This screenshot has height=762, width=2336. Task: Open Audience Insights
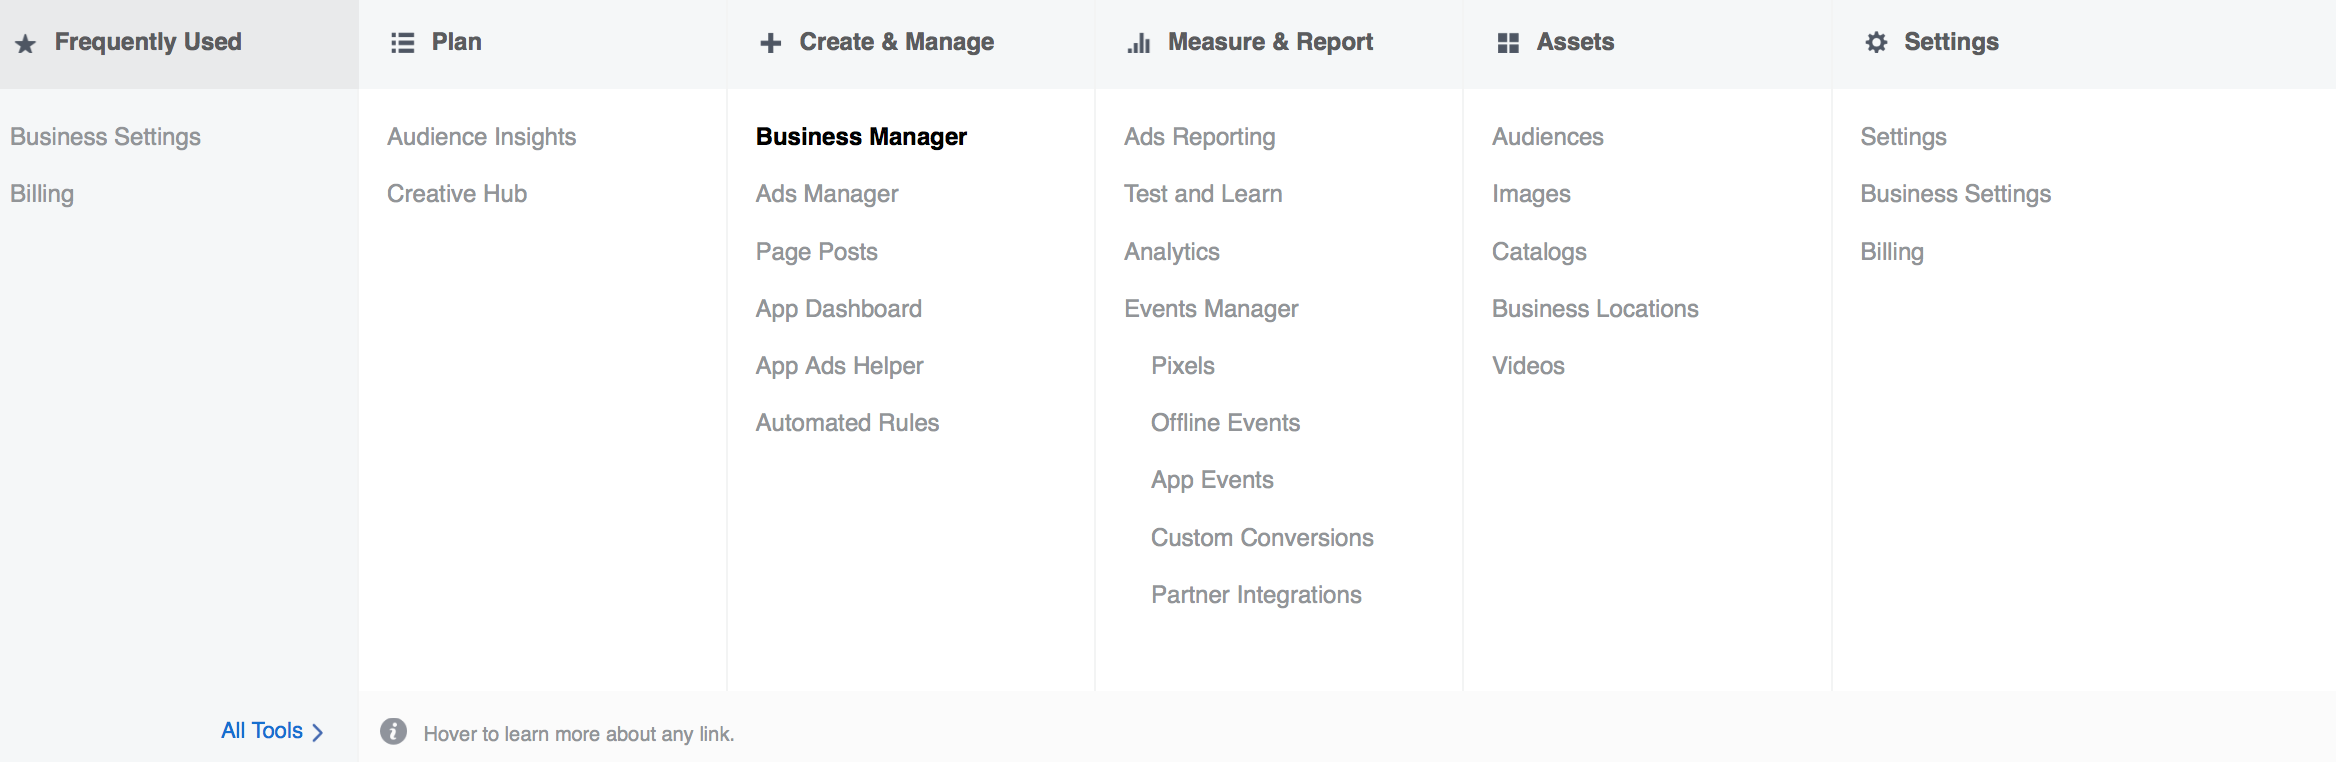pyautogui.click(x=481, y=137)
